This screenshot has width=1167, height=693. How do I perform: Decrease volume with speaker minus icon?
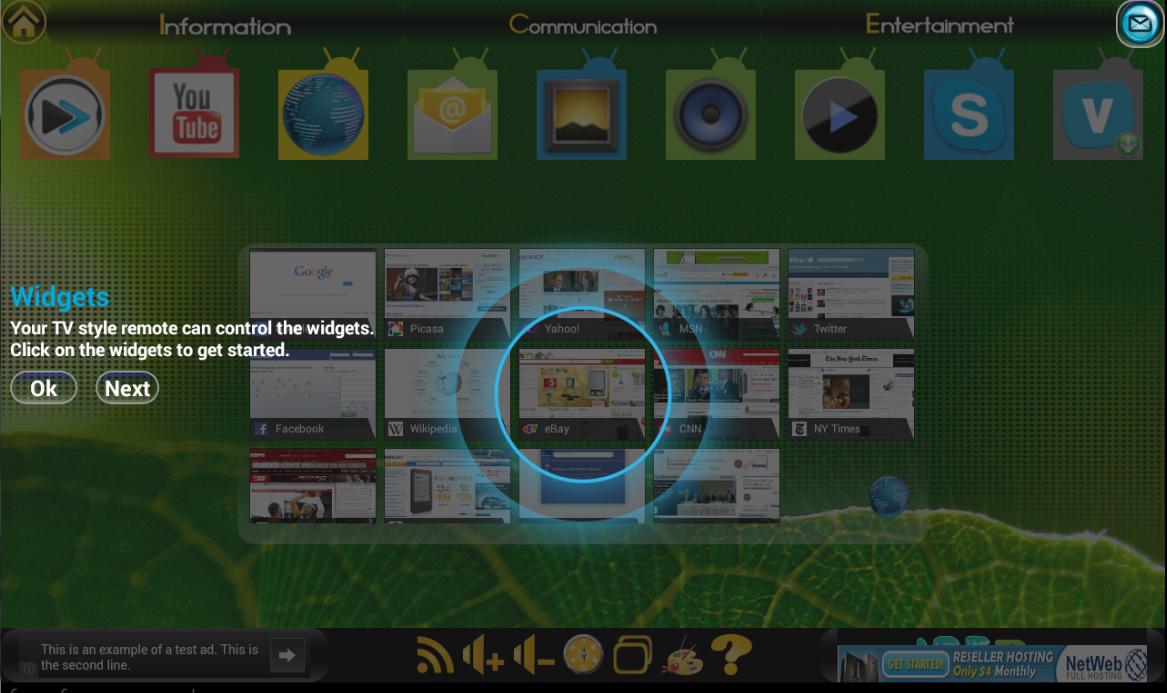pyautogui.click(x=534, y=656)
